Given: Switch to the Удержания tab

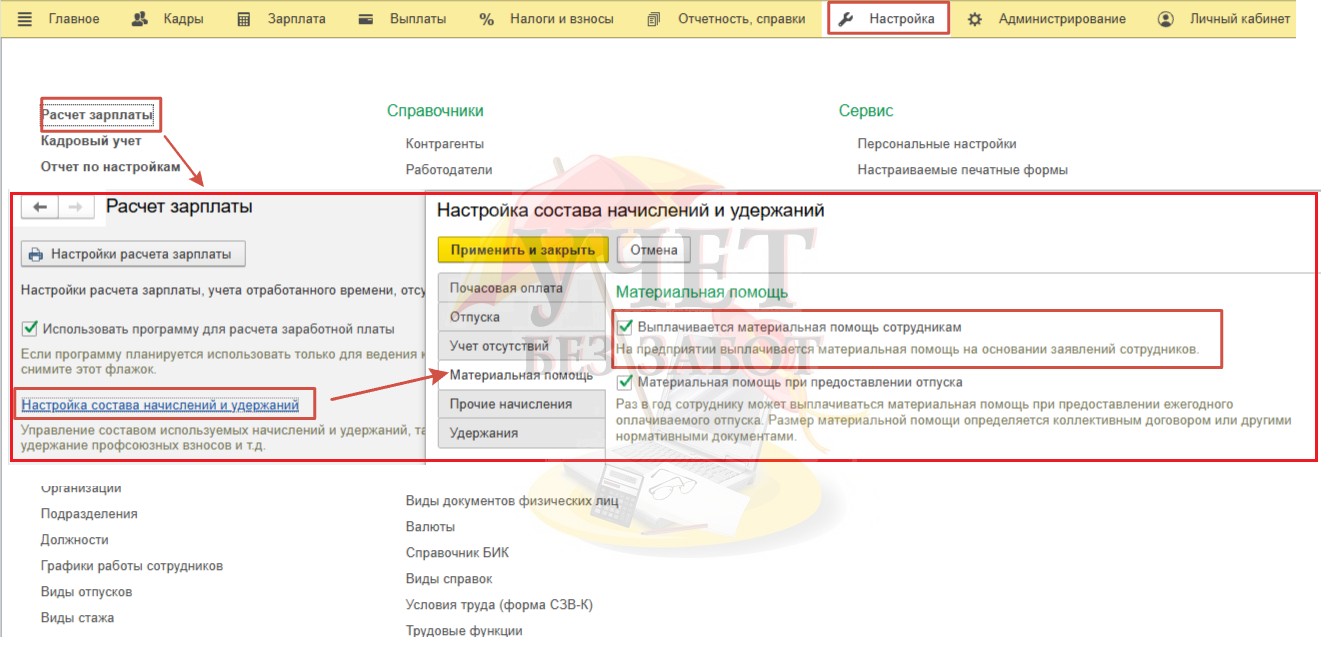Looking at the screenshot, I should pyautogui.click(x=521, y=433).
